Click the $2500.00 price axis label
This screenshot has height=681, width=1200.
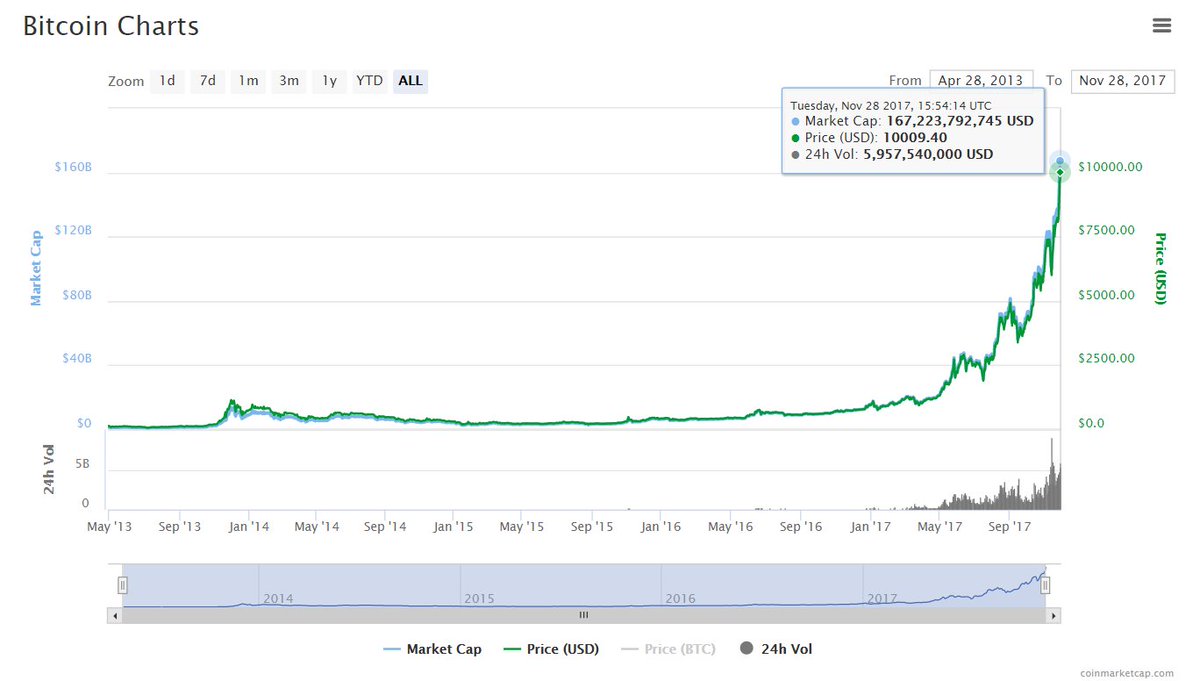(x=1107, y=359)
